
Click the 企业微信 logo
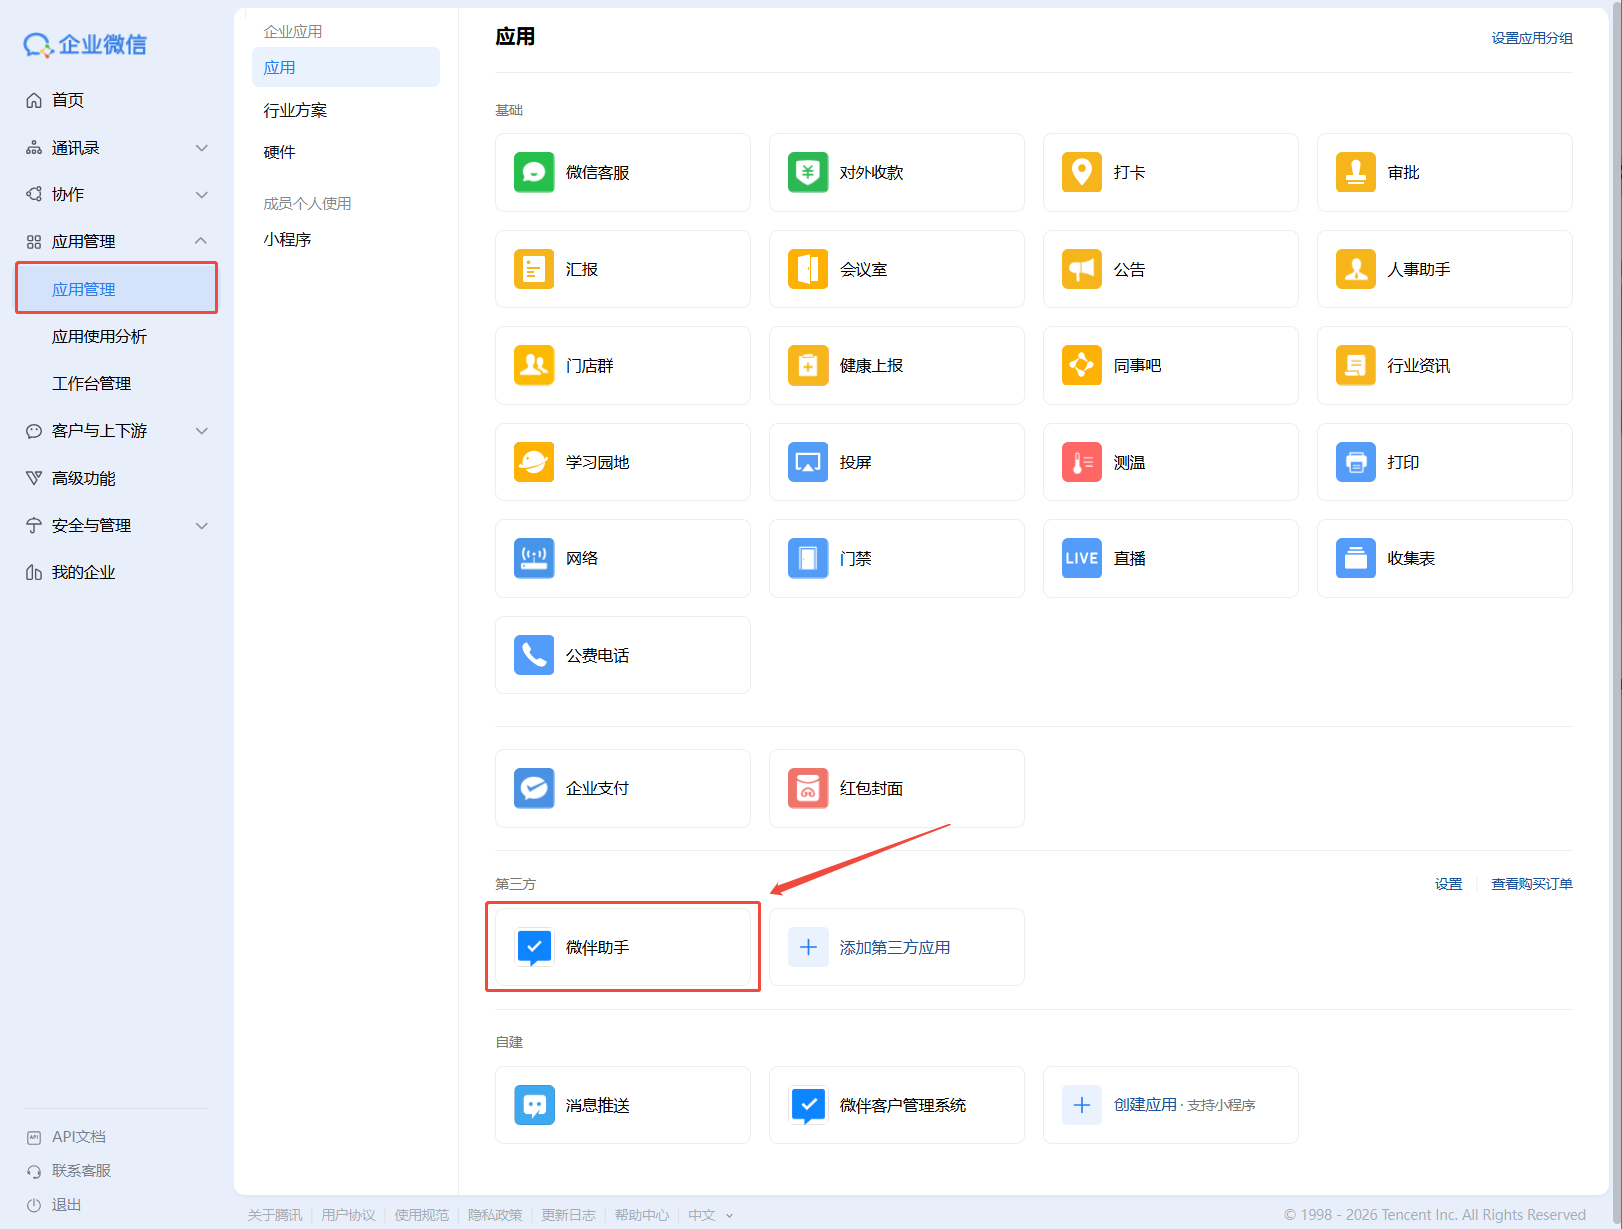(85, 44)
